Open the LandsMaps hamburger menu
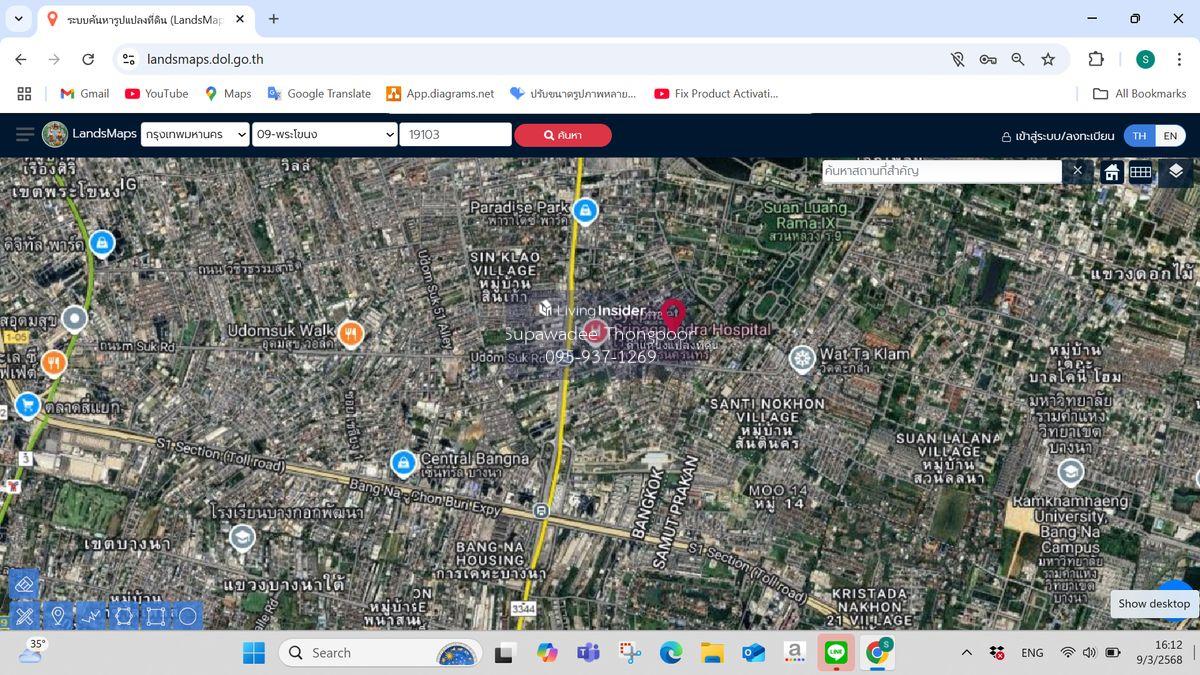 coord(24,134)
